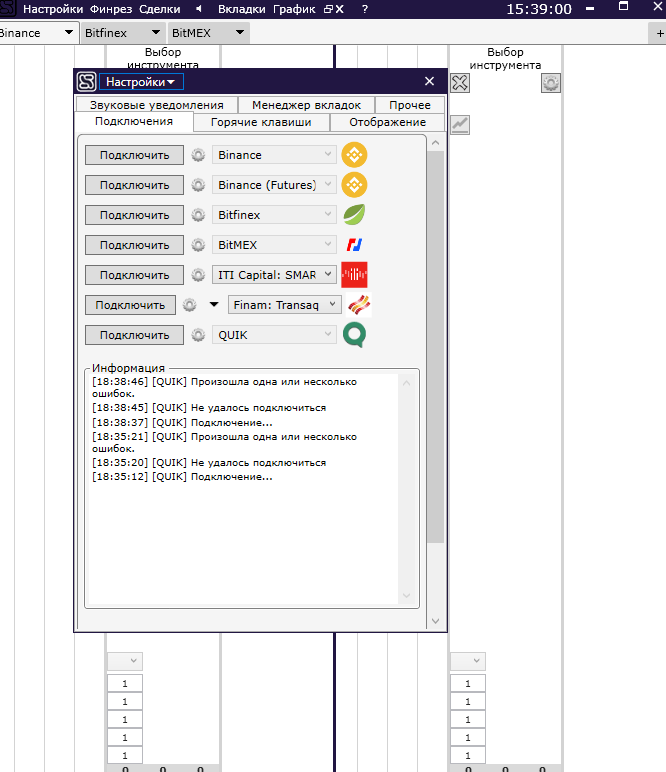This screenshot has height=772, width=666.
Task: Open the QUIK broker dropdown
Action: tap(274, 335)
